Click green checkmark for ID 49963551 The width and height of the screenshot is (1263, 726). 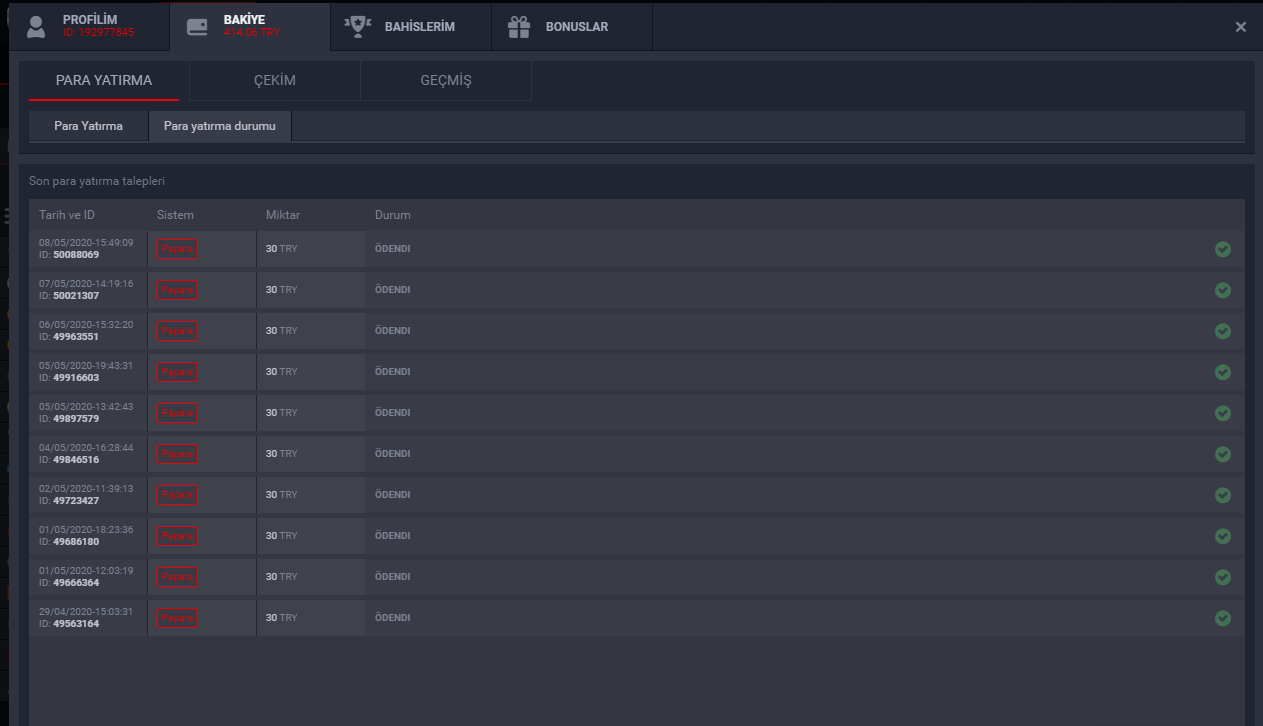[1222, 331]
